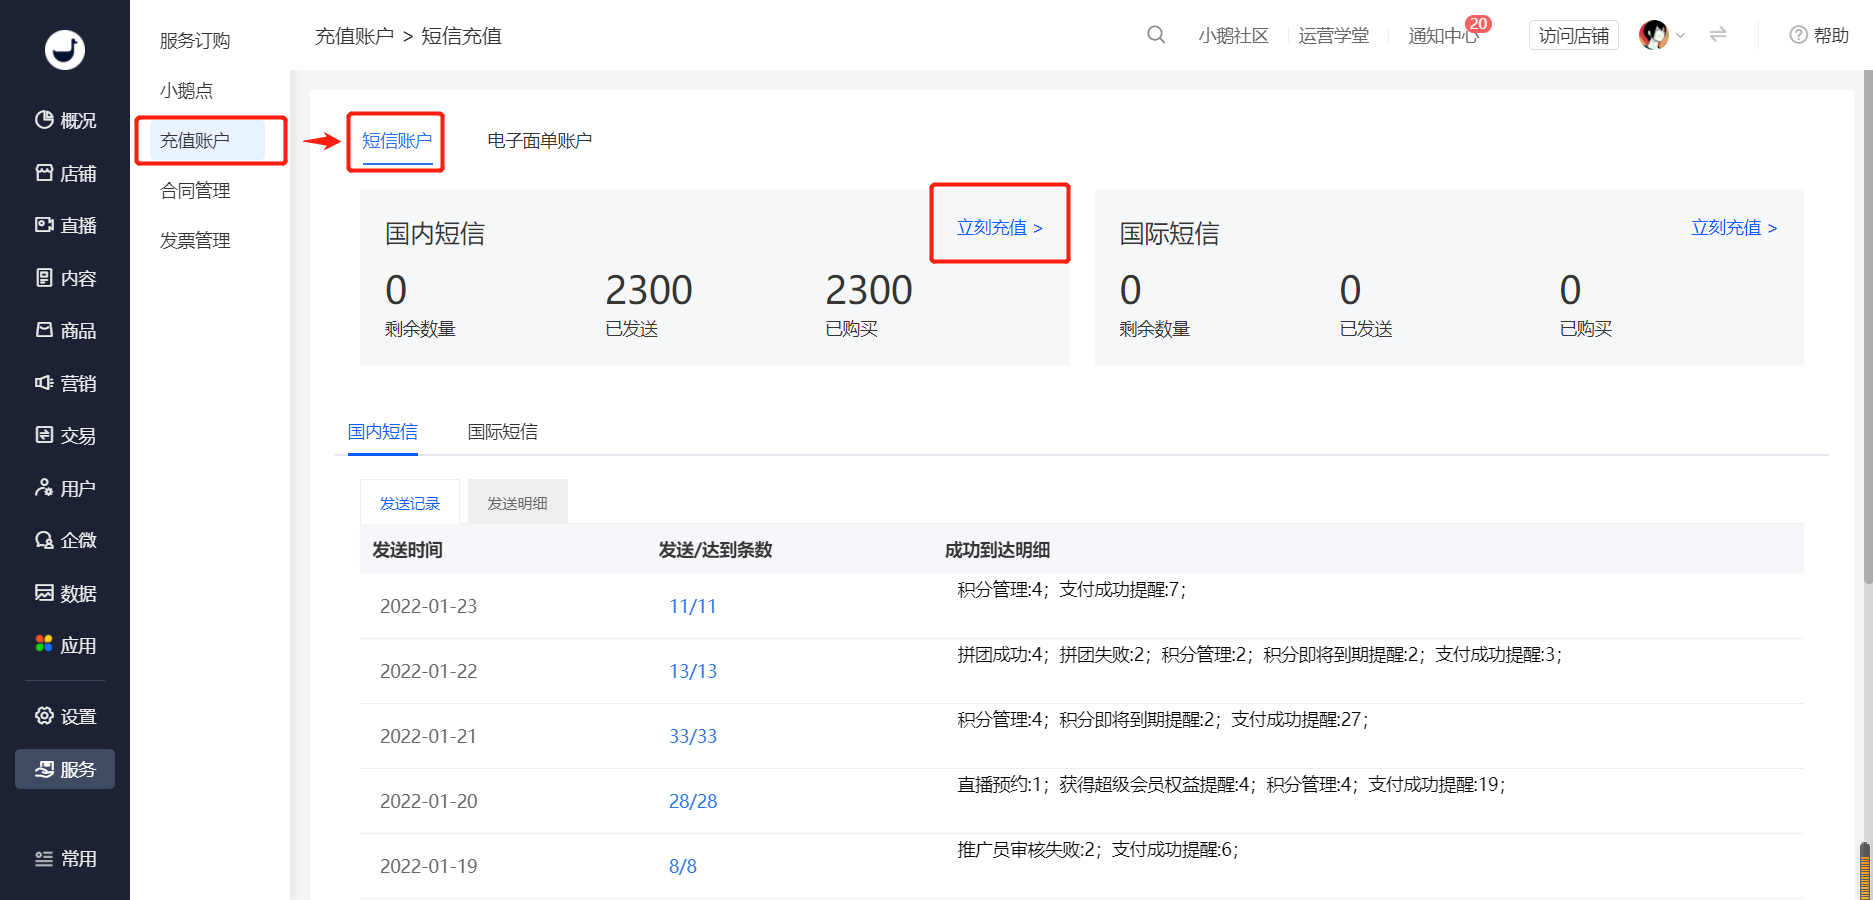Viewport: 1873px width, 900px height.
Task: Switch to 短信账户 tab
Action: point(396,141)
